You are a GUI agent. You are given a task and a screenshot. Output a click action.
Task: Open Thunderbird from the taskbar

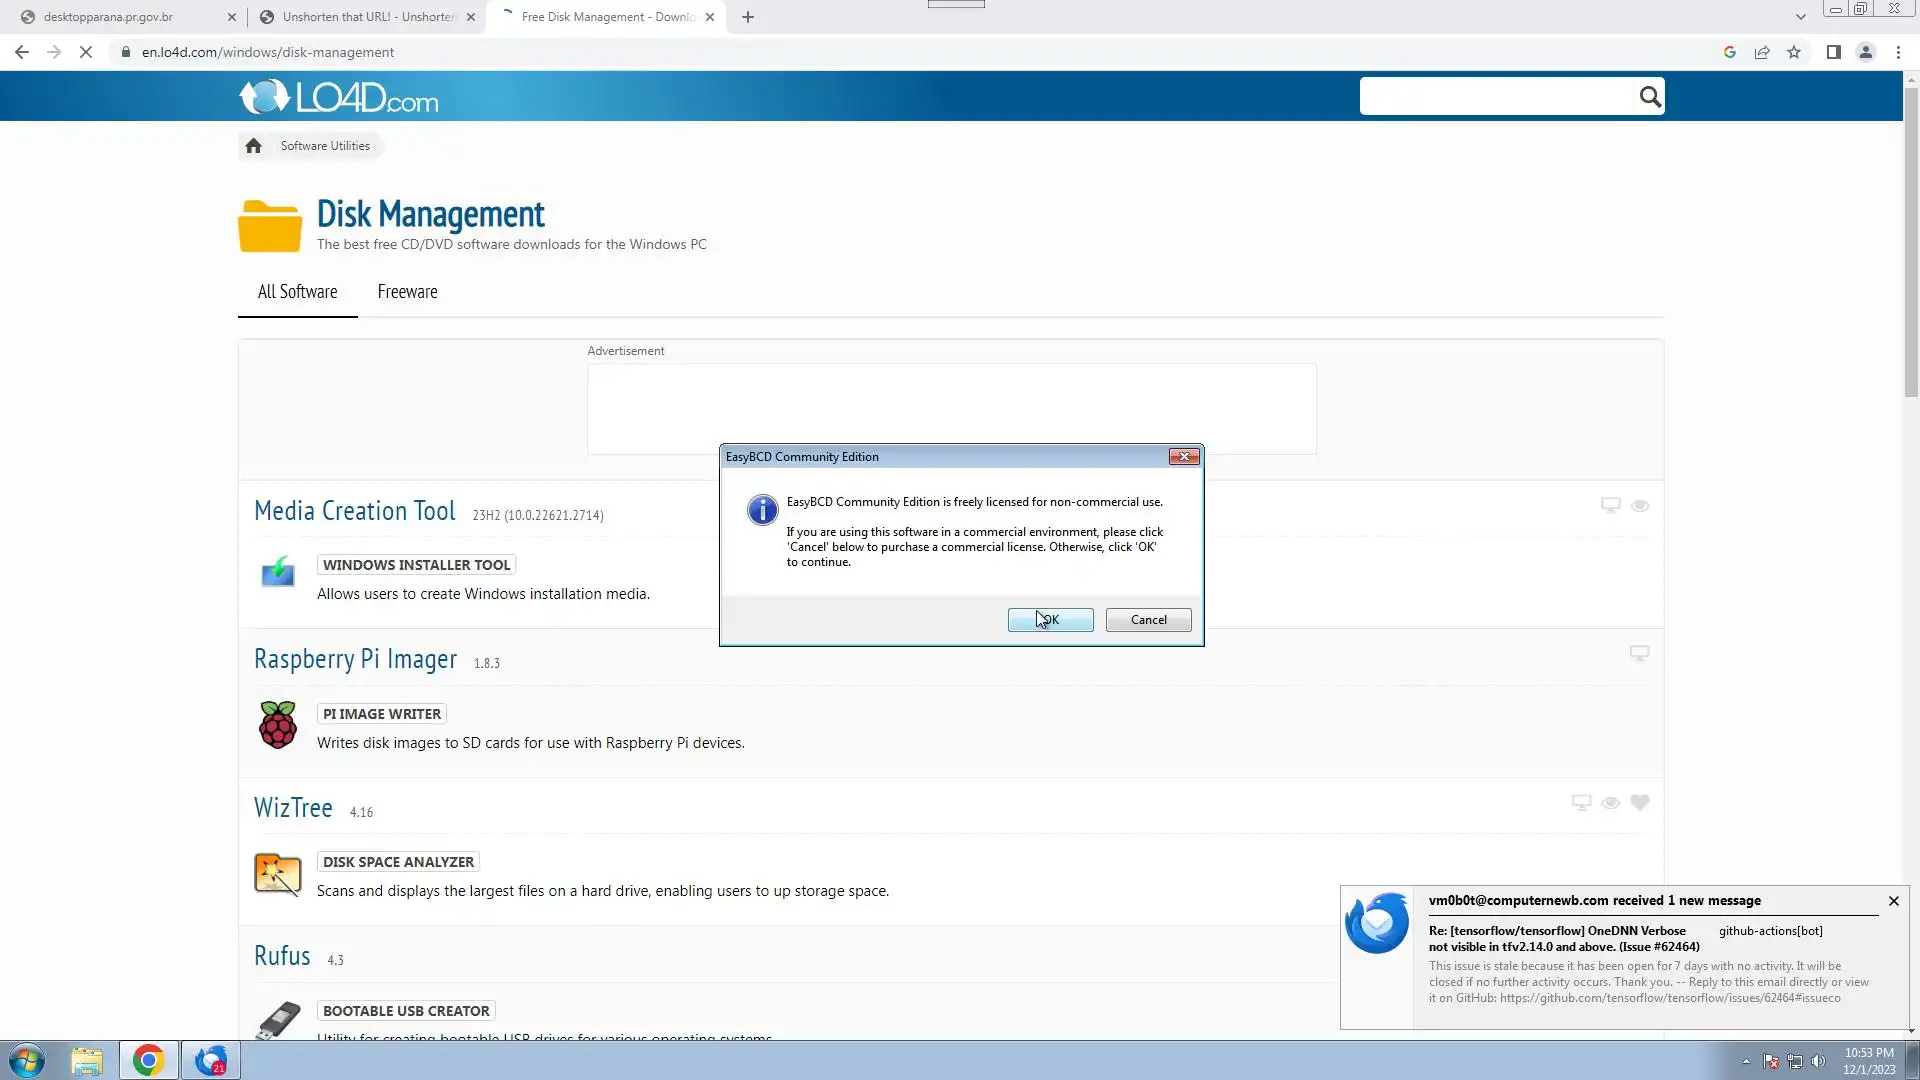211,1060
